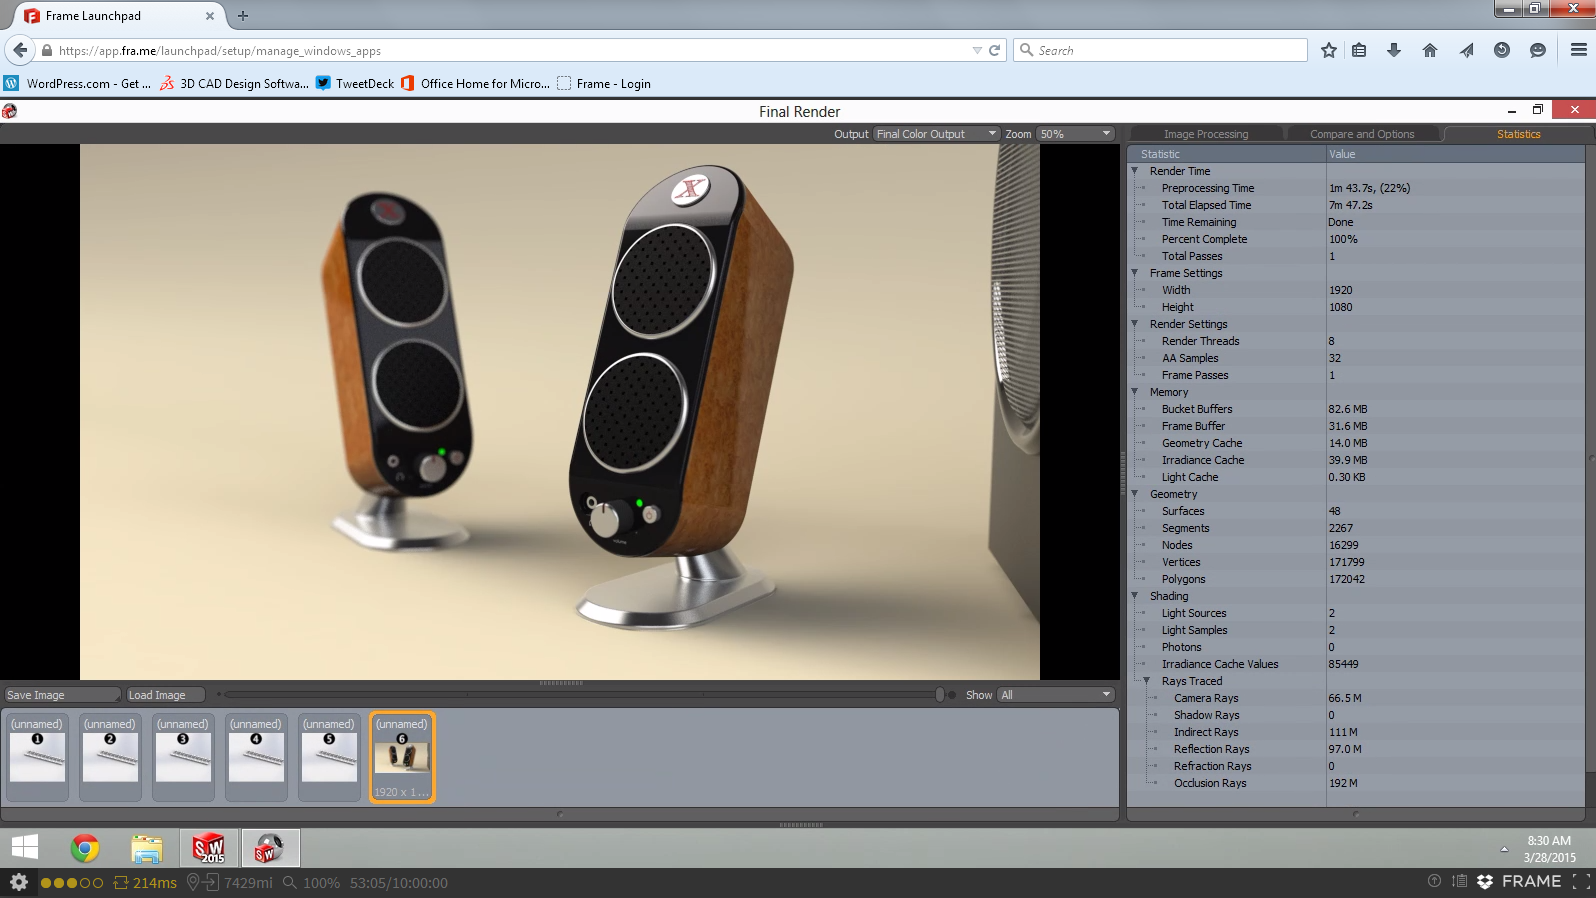This screenshot has height=898, width=1596.
Task: Select render thumbnail number 3
Action: point(183,757)
